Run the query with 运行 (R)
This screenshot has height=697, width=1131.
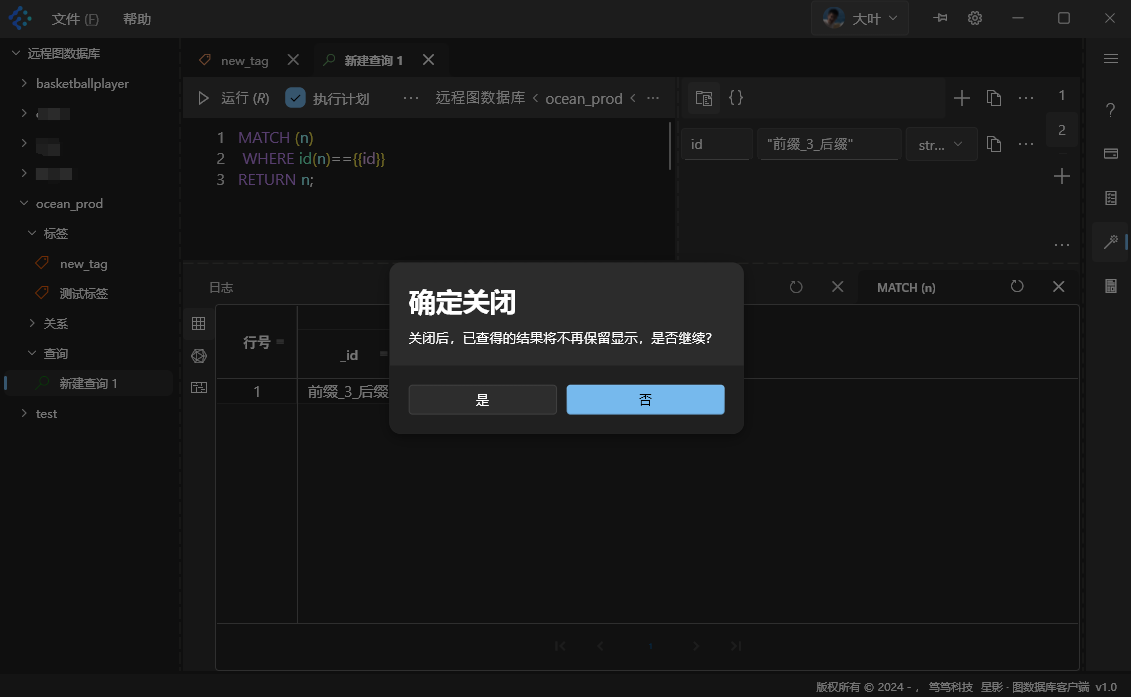pos(234,98)
